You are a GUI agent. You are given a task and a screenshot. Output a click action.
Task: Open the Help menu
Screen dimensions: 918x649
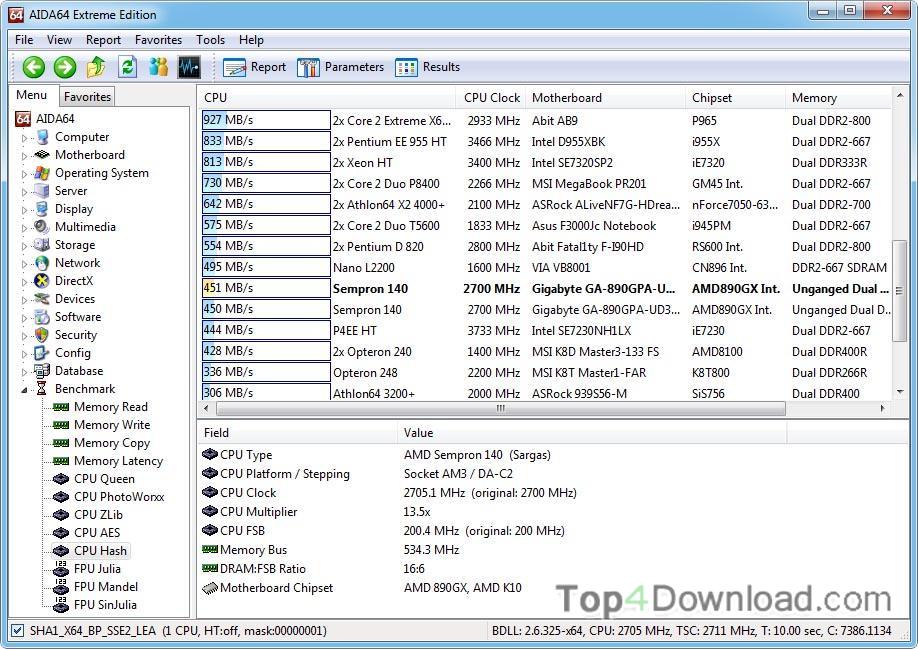point(251,40)
